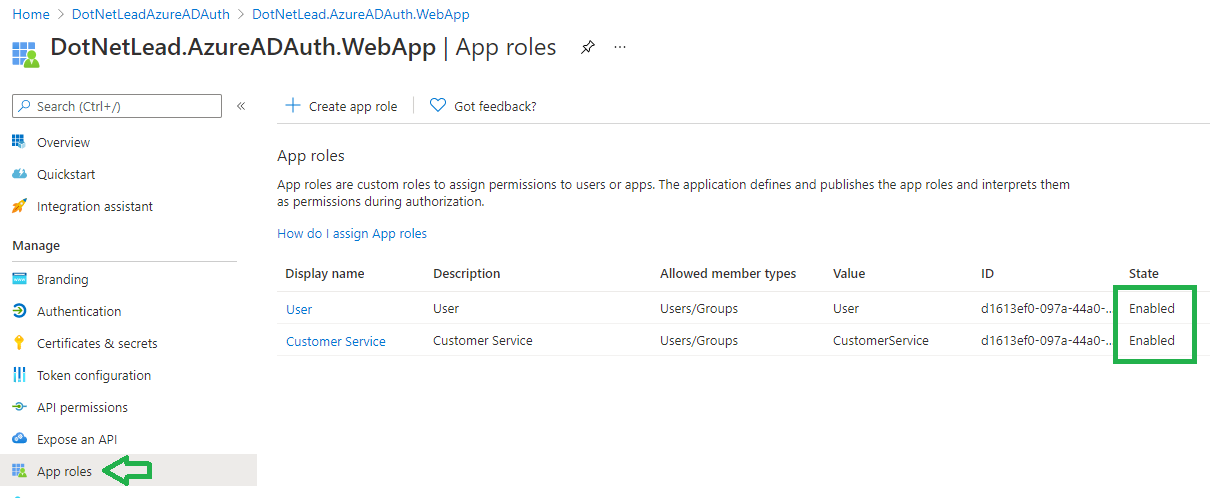
Task: Click the Got feedback? button
Action: click(x=483, y=106)
